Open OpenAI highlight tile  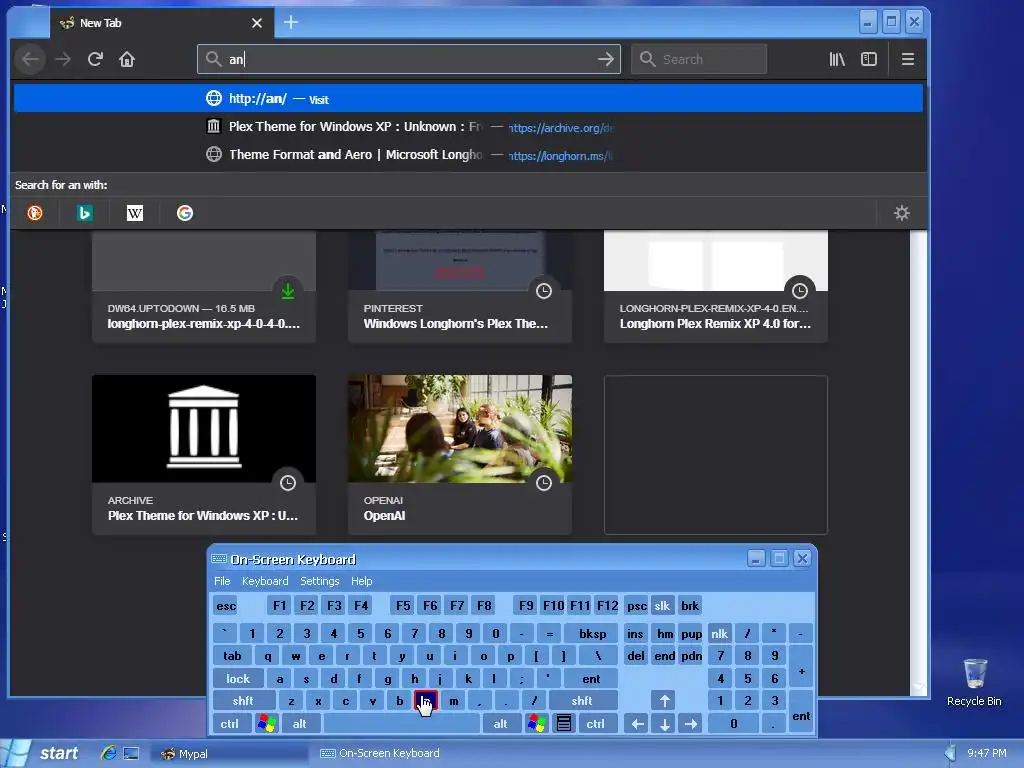460,455
